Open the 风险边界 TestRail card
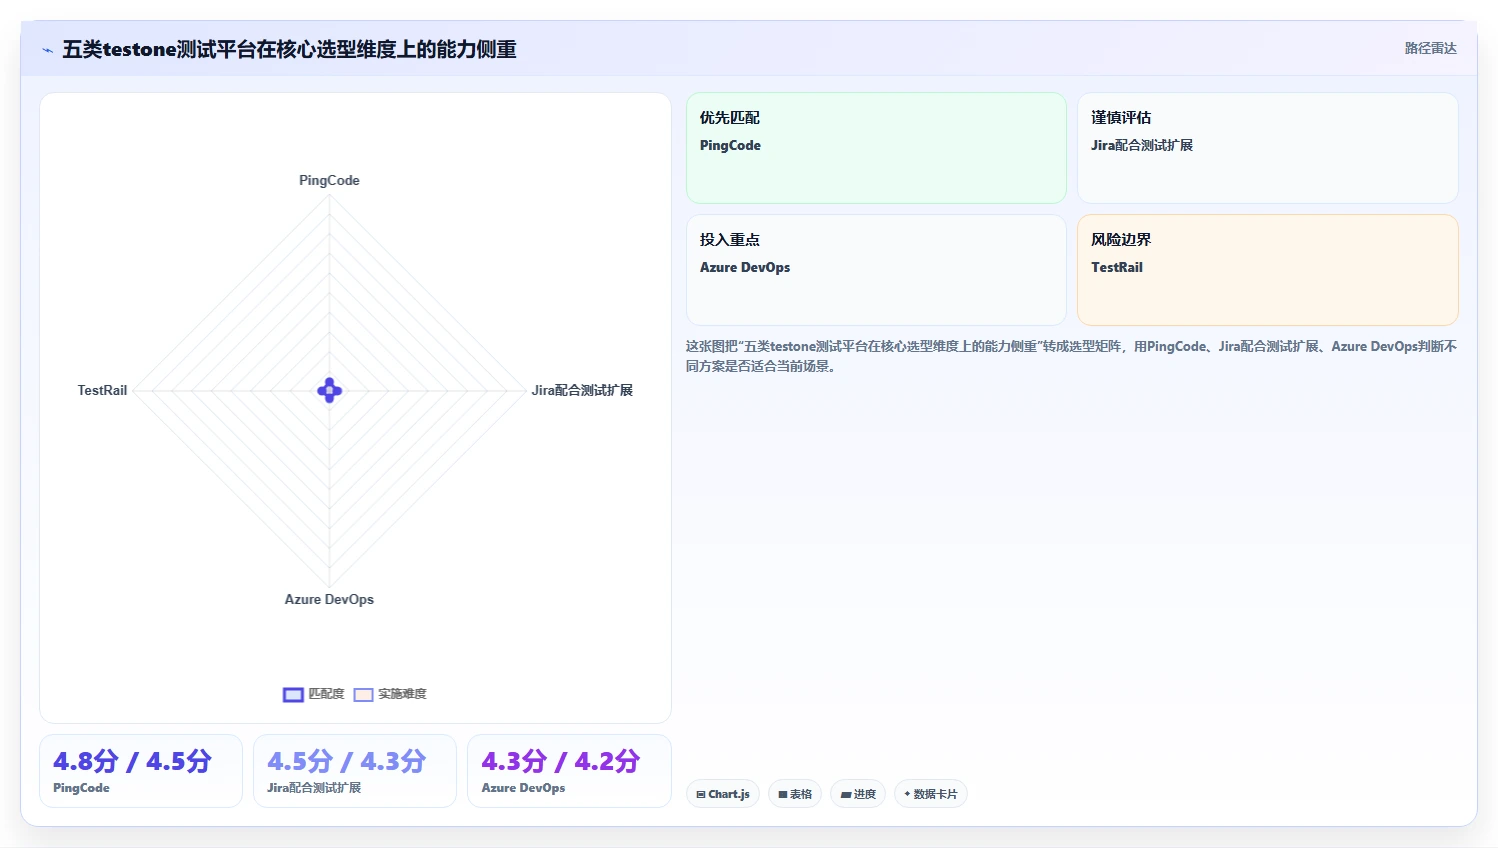 click(x=1267, y=270)
